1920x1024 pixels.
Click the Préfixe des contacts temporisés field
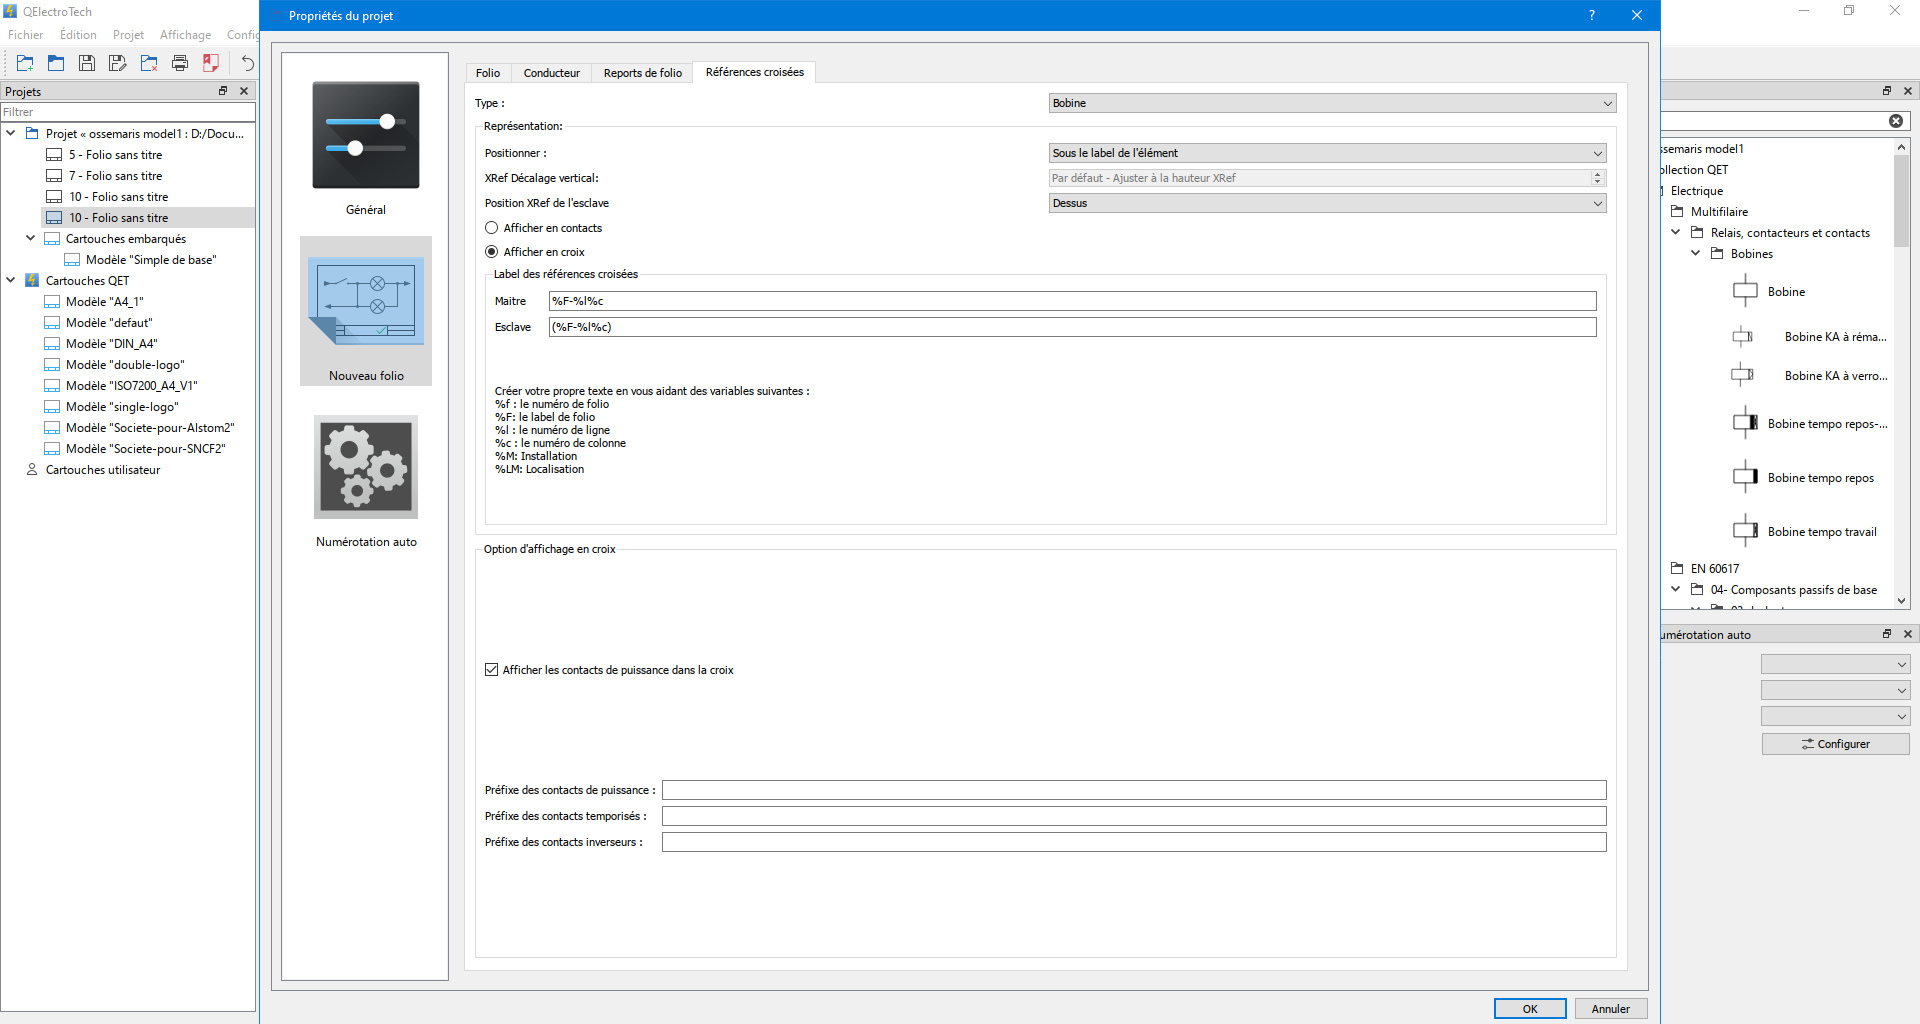click(1134, 816)
